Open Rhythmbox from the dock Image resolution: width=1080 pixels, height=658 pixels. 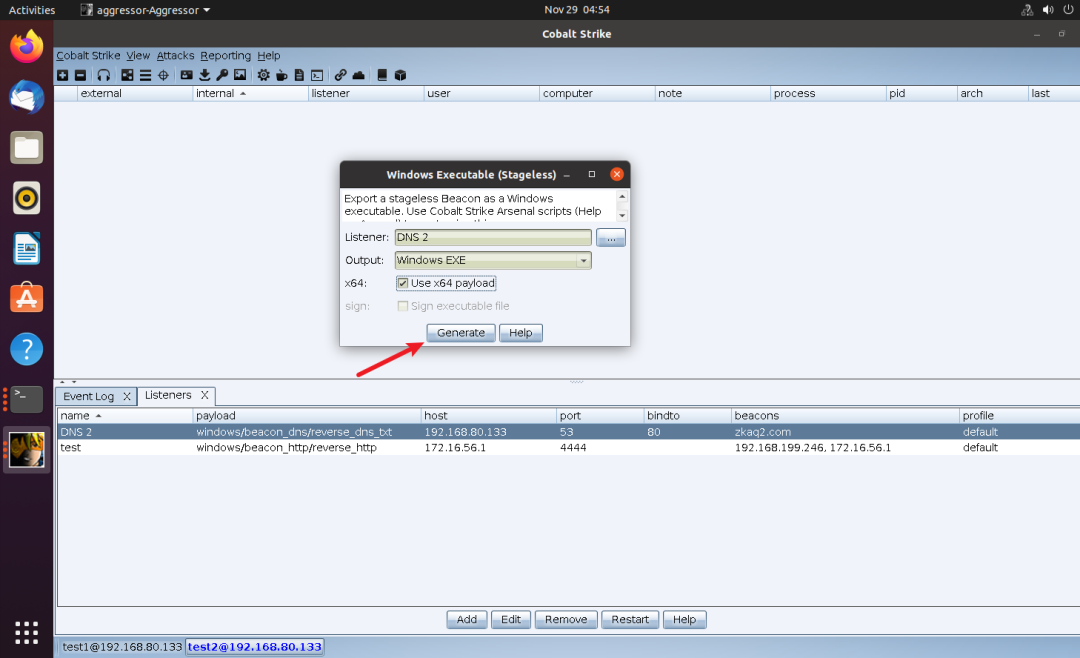pyautogui.click(x=27, y=198)
